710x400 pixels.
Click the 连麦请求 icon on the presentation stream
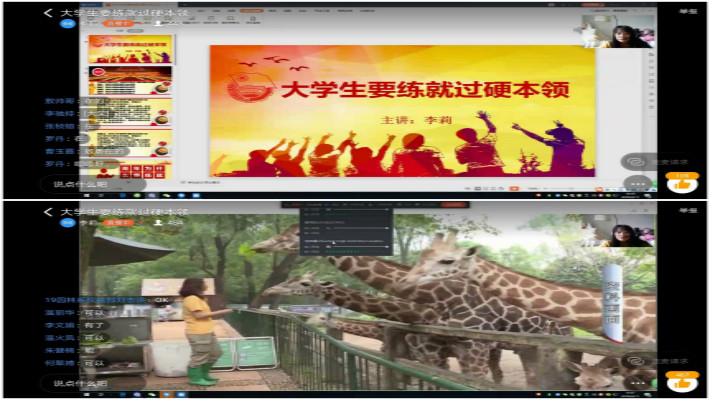point(635,161)
